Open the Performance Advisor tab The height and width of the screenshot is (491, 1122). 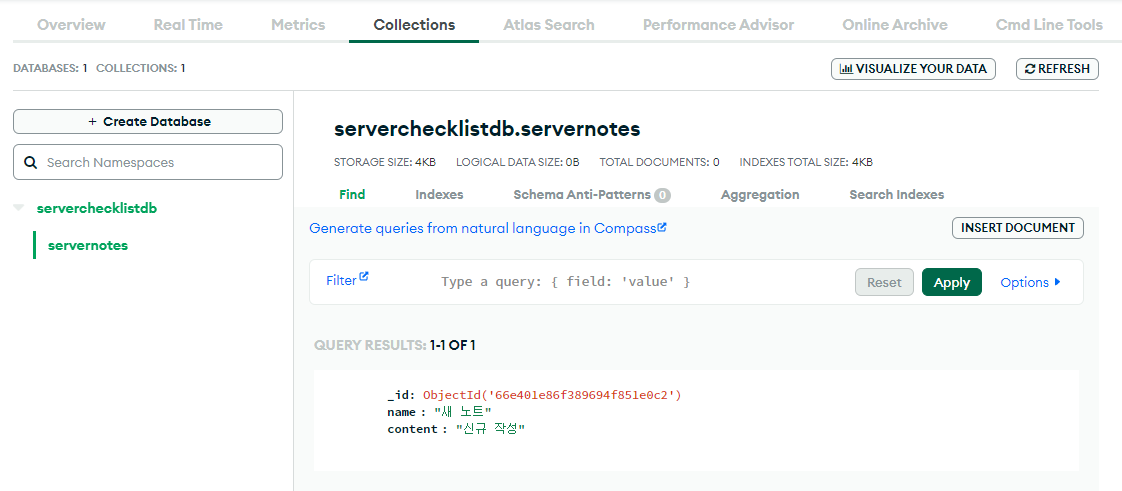click(x=718, y=24)
